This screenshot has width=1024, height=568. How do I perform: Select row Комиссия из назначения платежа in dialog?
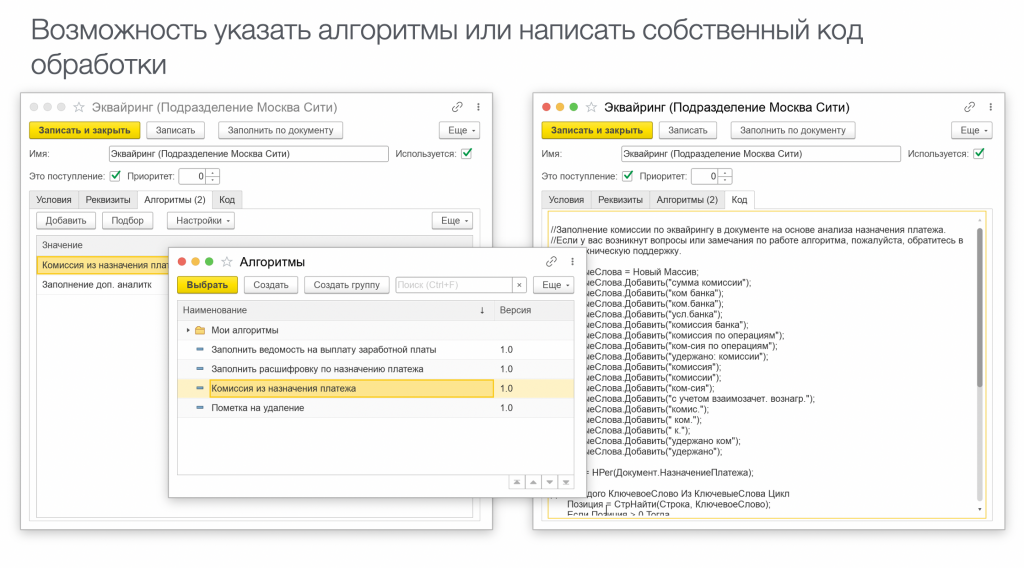[x=376, y=388]
